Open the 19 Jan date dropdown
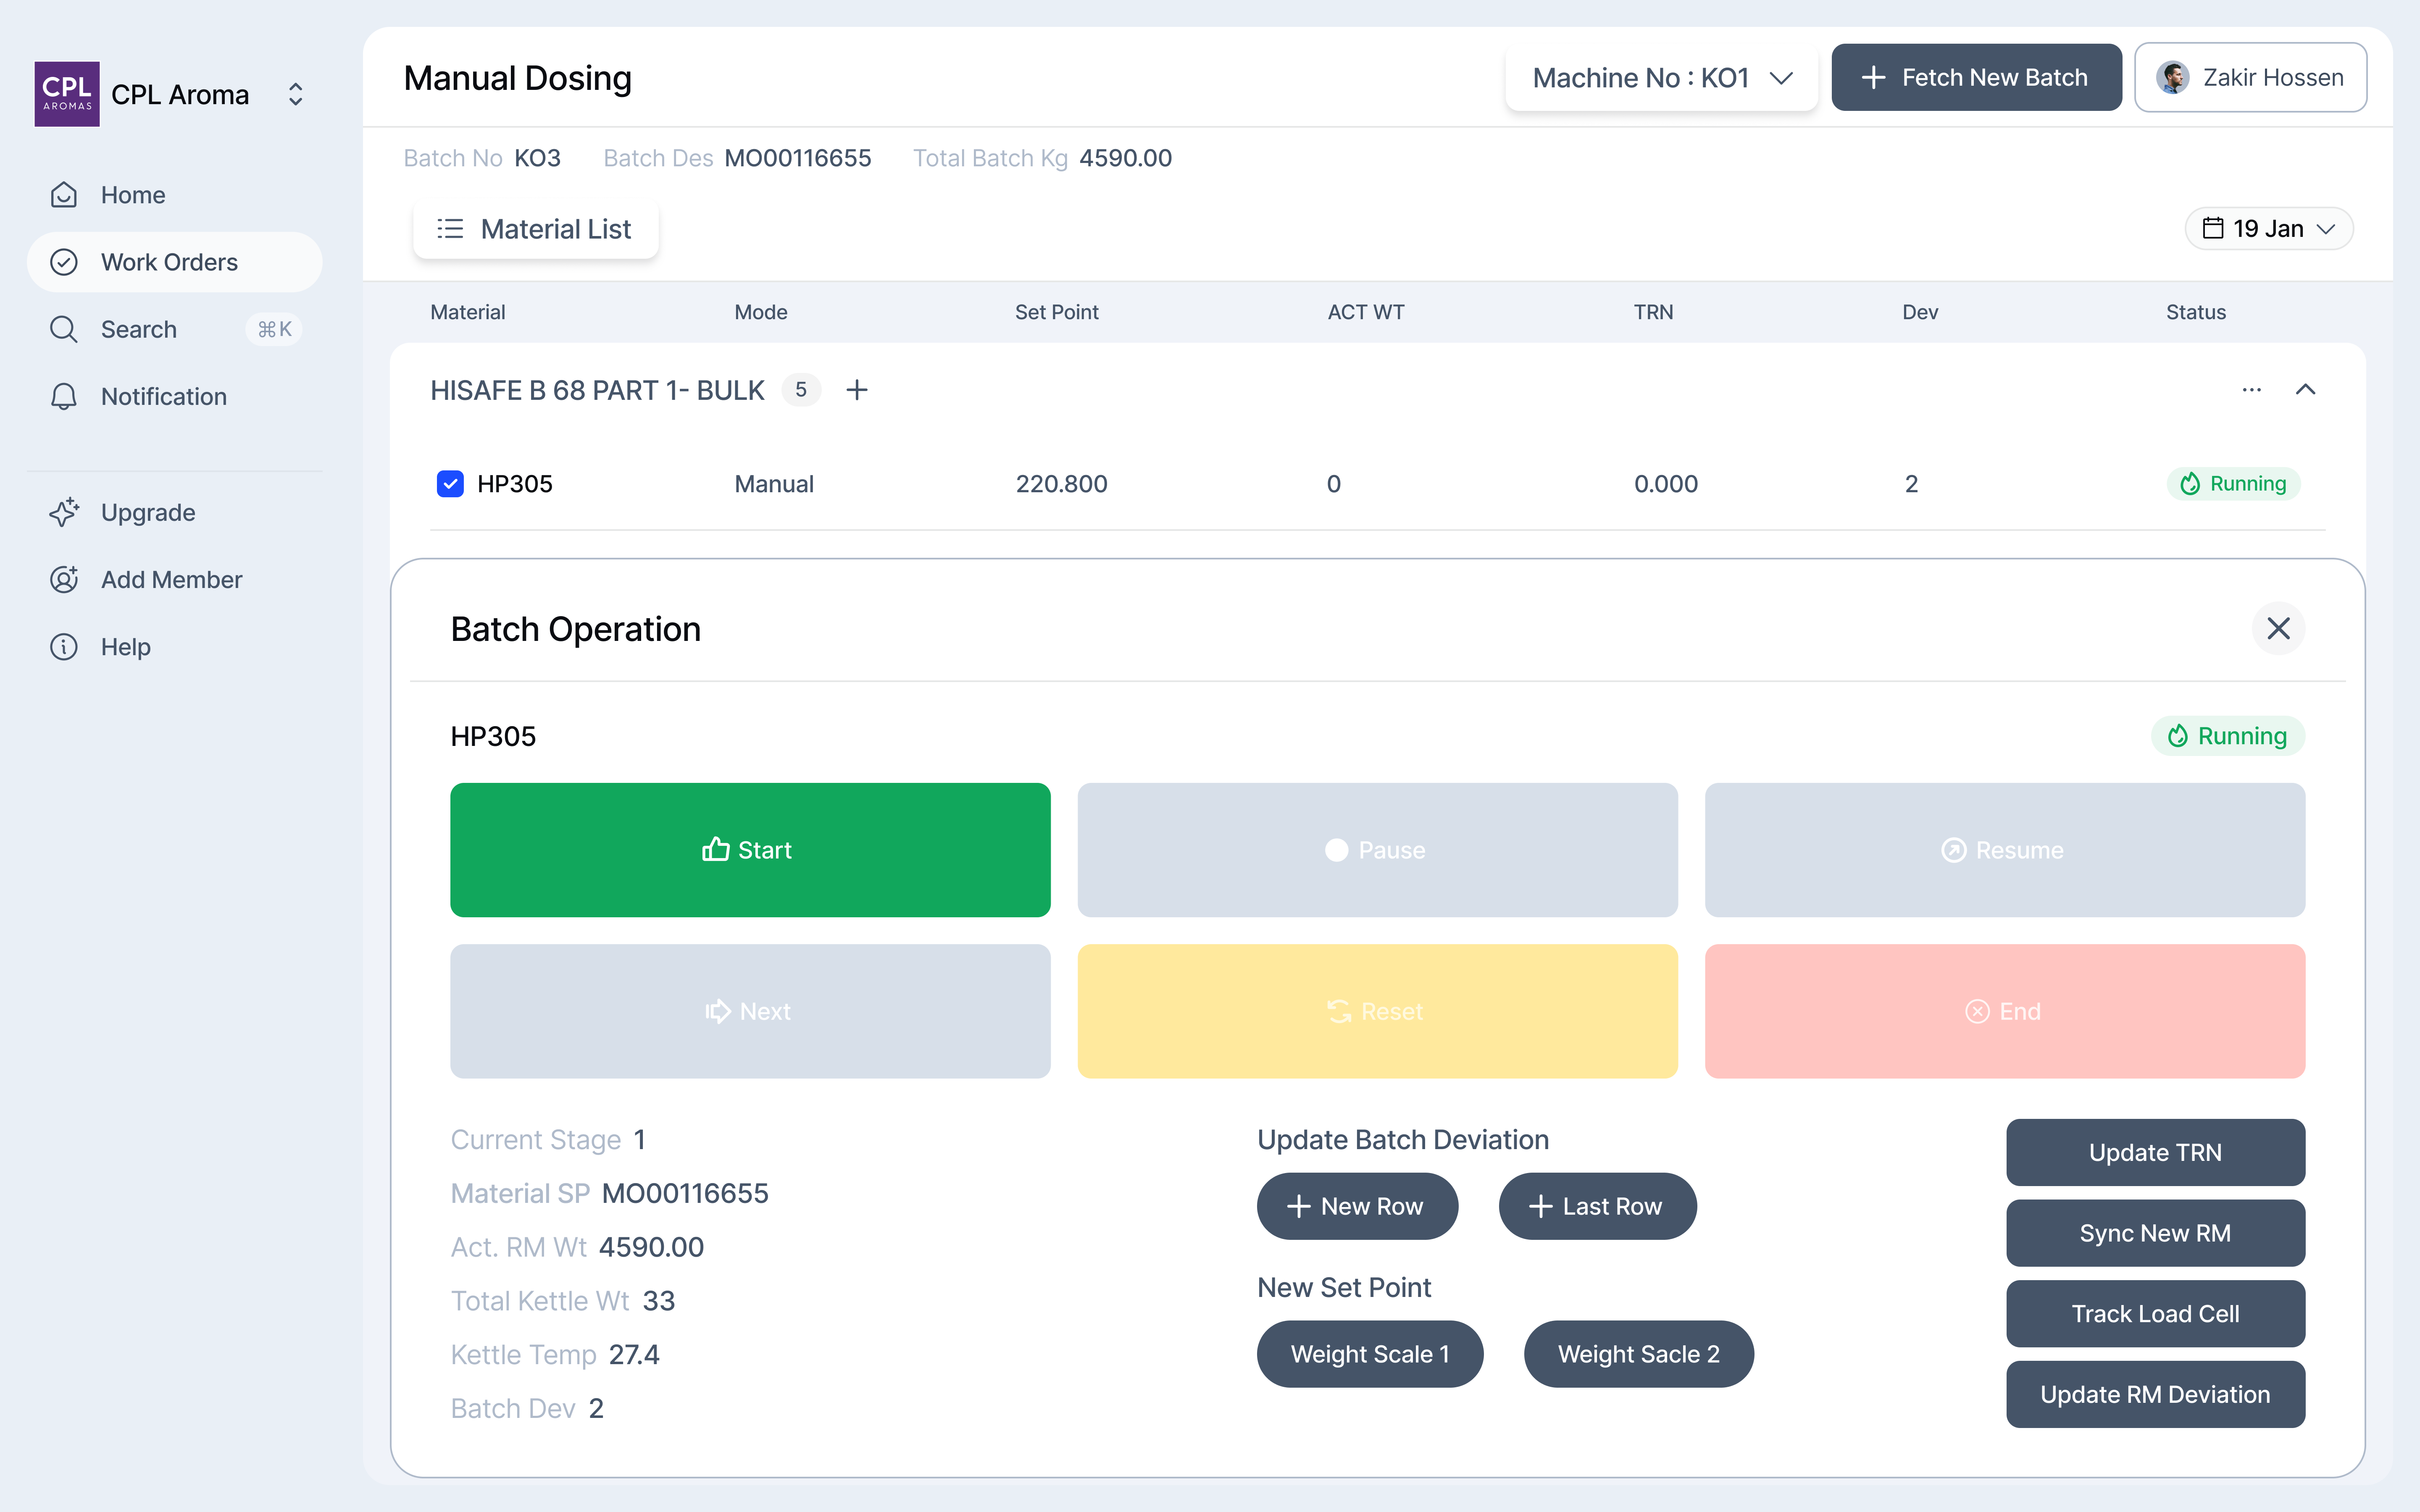 [x=2269, y=229]
